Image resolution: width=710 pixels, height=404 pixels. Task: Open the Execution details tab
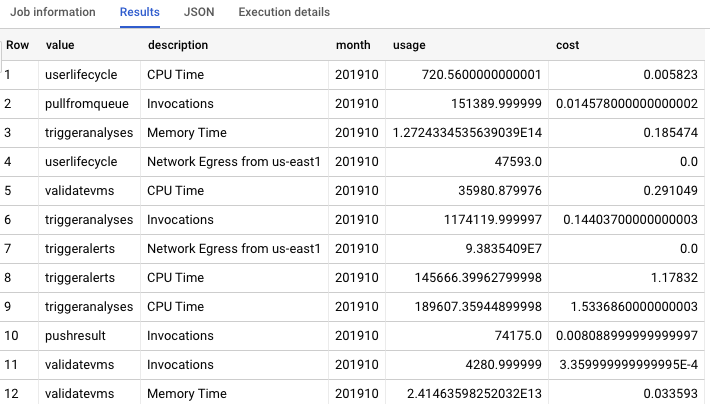pyautogui.click(x=284, y=12)
